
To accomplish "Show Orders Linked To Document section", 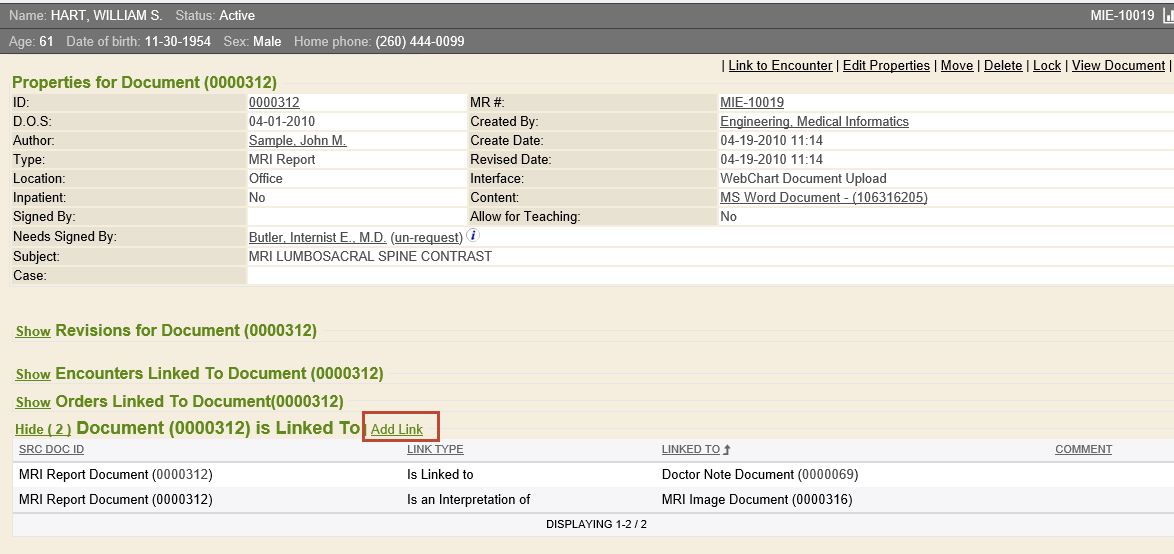I will 33,402.
